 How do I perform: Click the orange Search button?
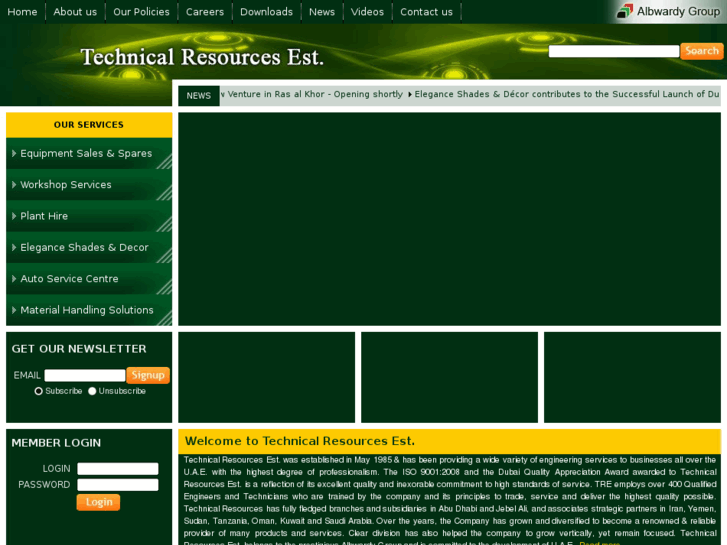(x=702, y=51)
